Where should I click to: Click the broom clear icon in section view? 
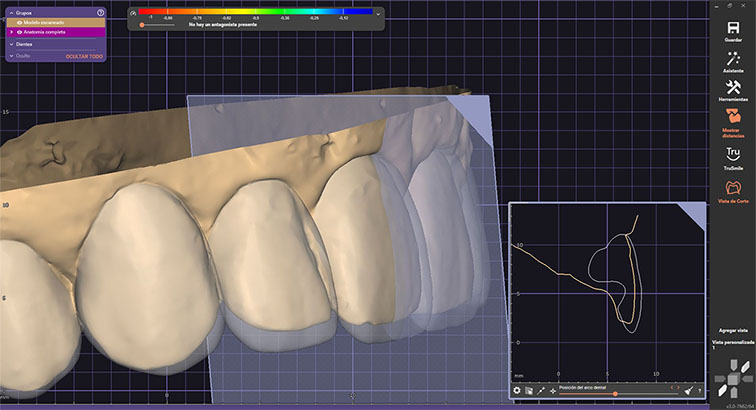point(688,390)
